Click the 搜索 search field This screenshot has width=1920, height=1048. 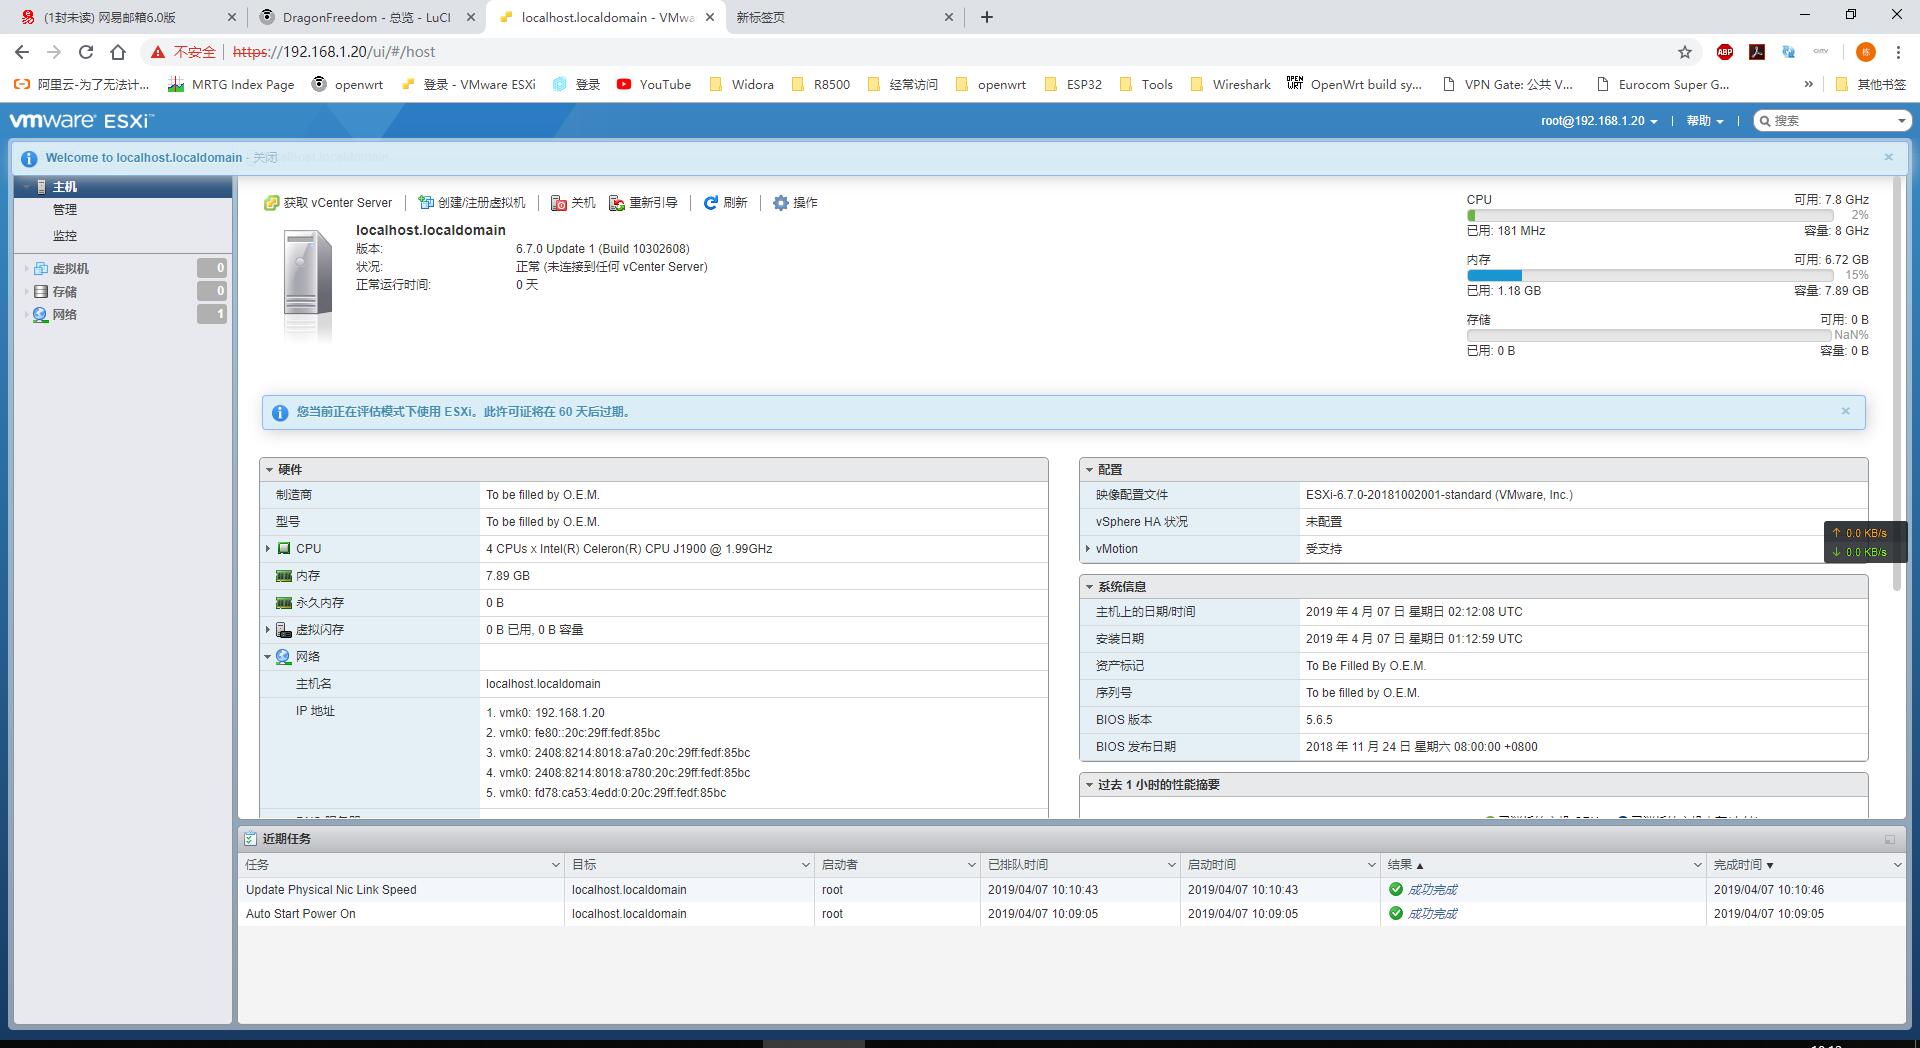pyautogui.click(x=1832, y=121)
